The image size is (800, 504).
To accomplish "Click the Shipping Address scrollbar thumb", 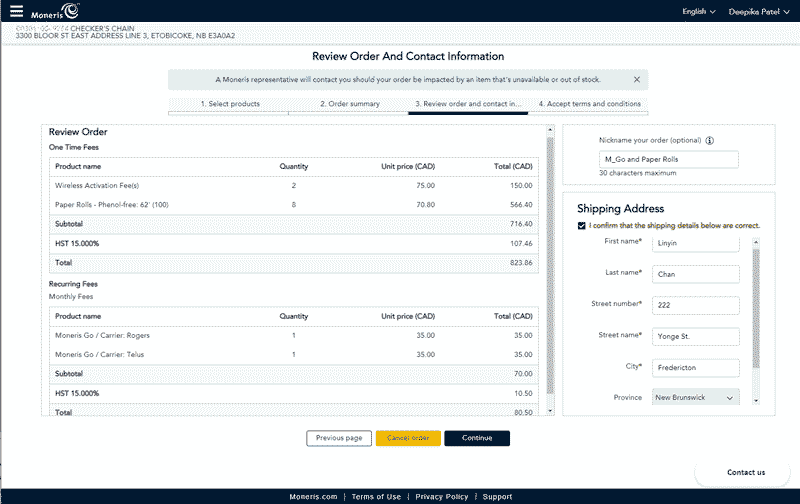I will [x=756, y=309].
